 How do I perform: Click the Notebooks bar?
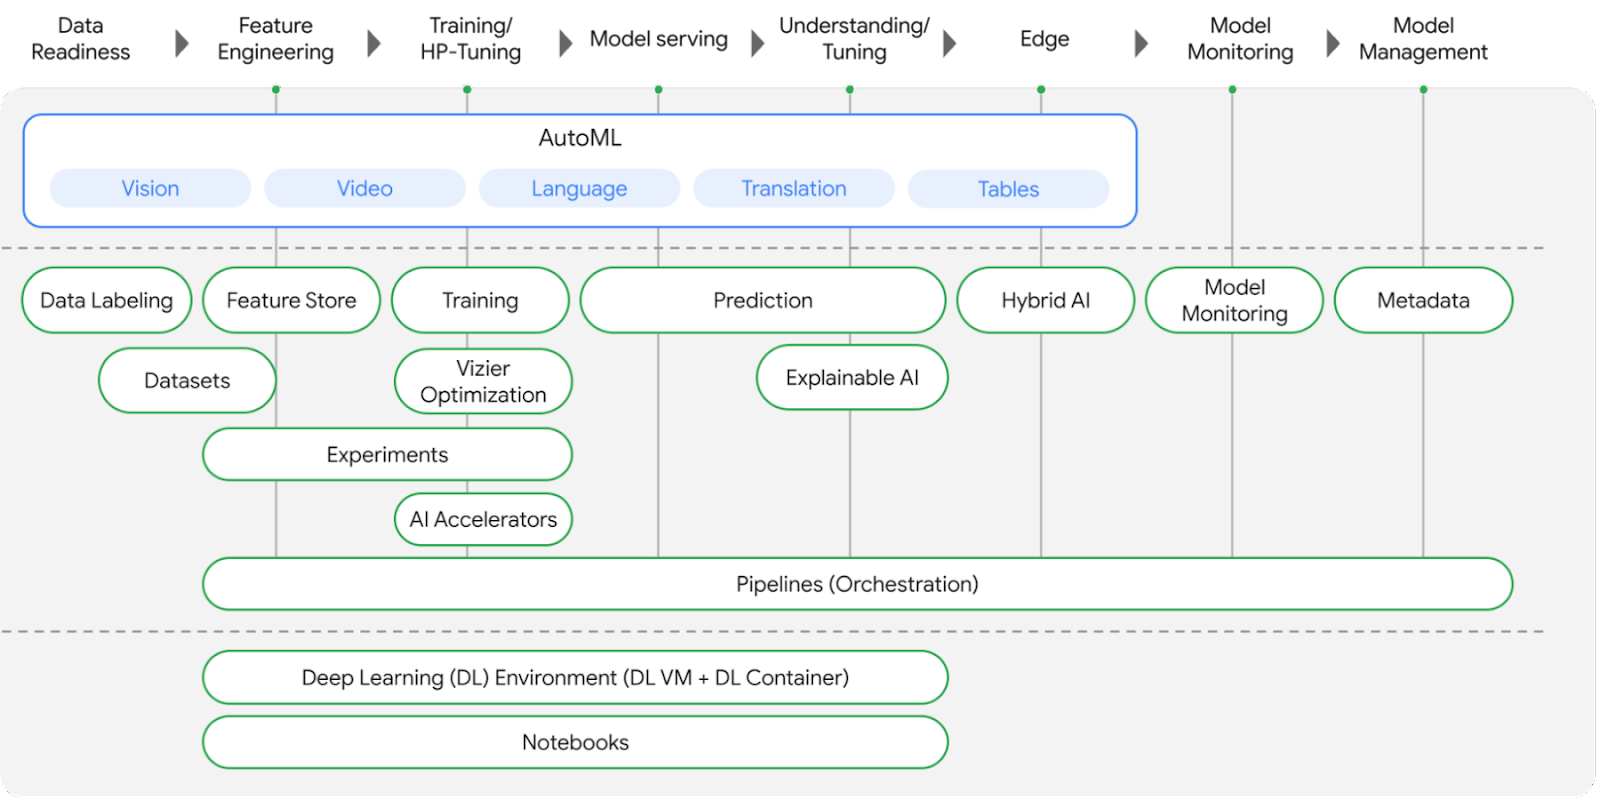point(575,742)
